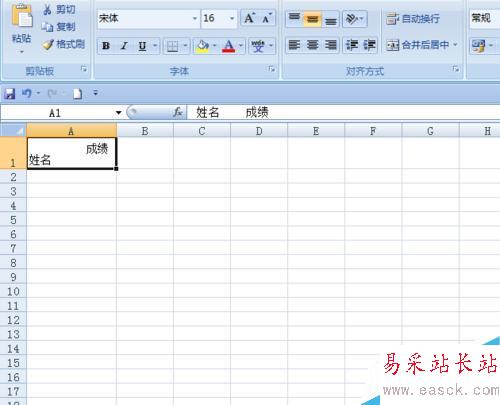The height and width of the screenshot is (405, 500).
Task: Toggle the highlighted middle vertical alignment
Action: [x=312, y=19]
